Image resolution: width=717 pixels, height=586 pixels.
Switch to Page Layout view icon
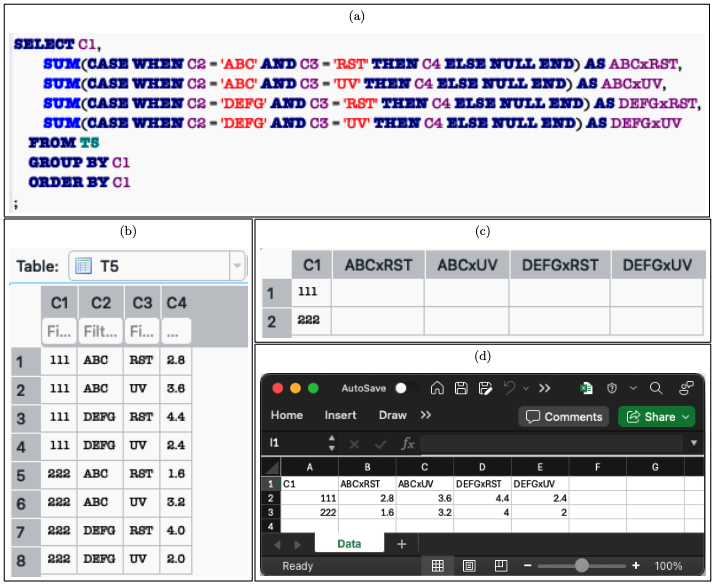469,566
